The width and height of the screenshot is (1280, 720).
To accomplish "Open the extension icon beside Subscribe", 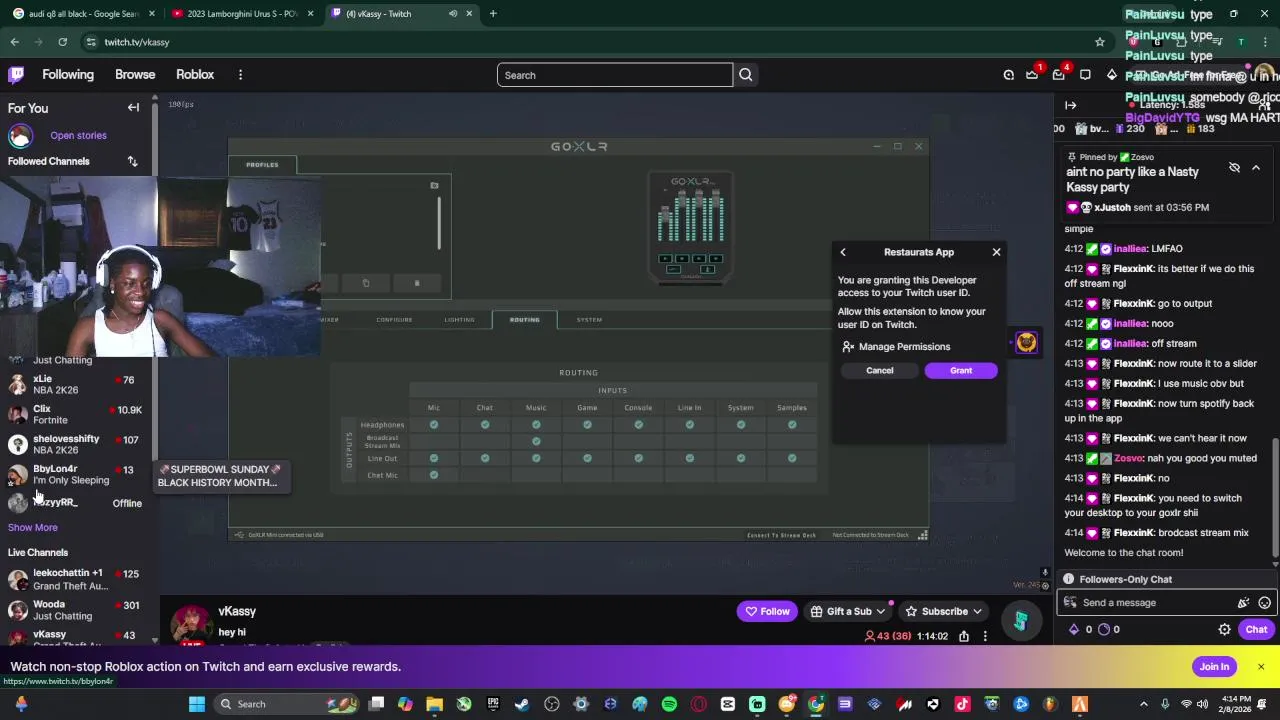I will pyautogui.click(x=1020, y=621).
